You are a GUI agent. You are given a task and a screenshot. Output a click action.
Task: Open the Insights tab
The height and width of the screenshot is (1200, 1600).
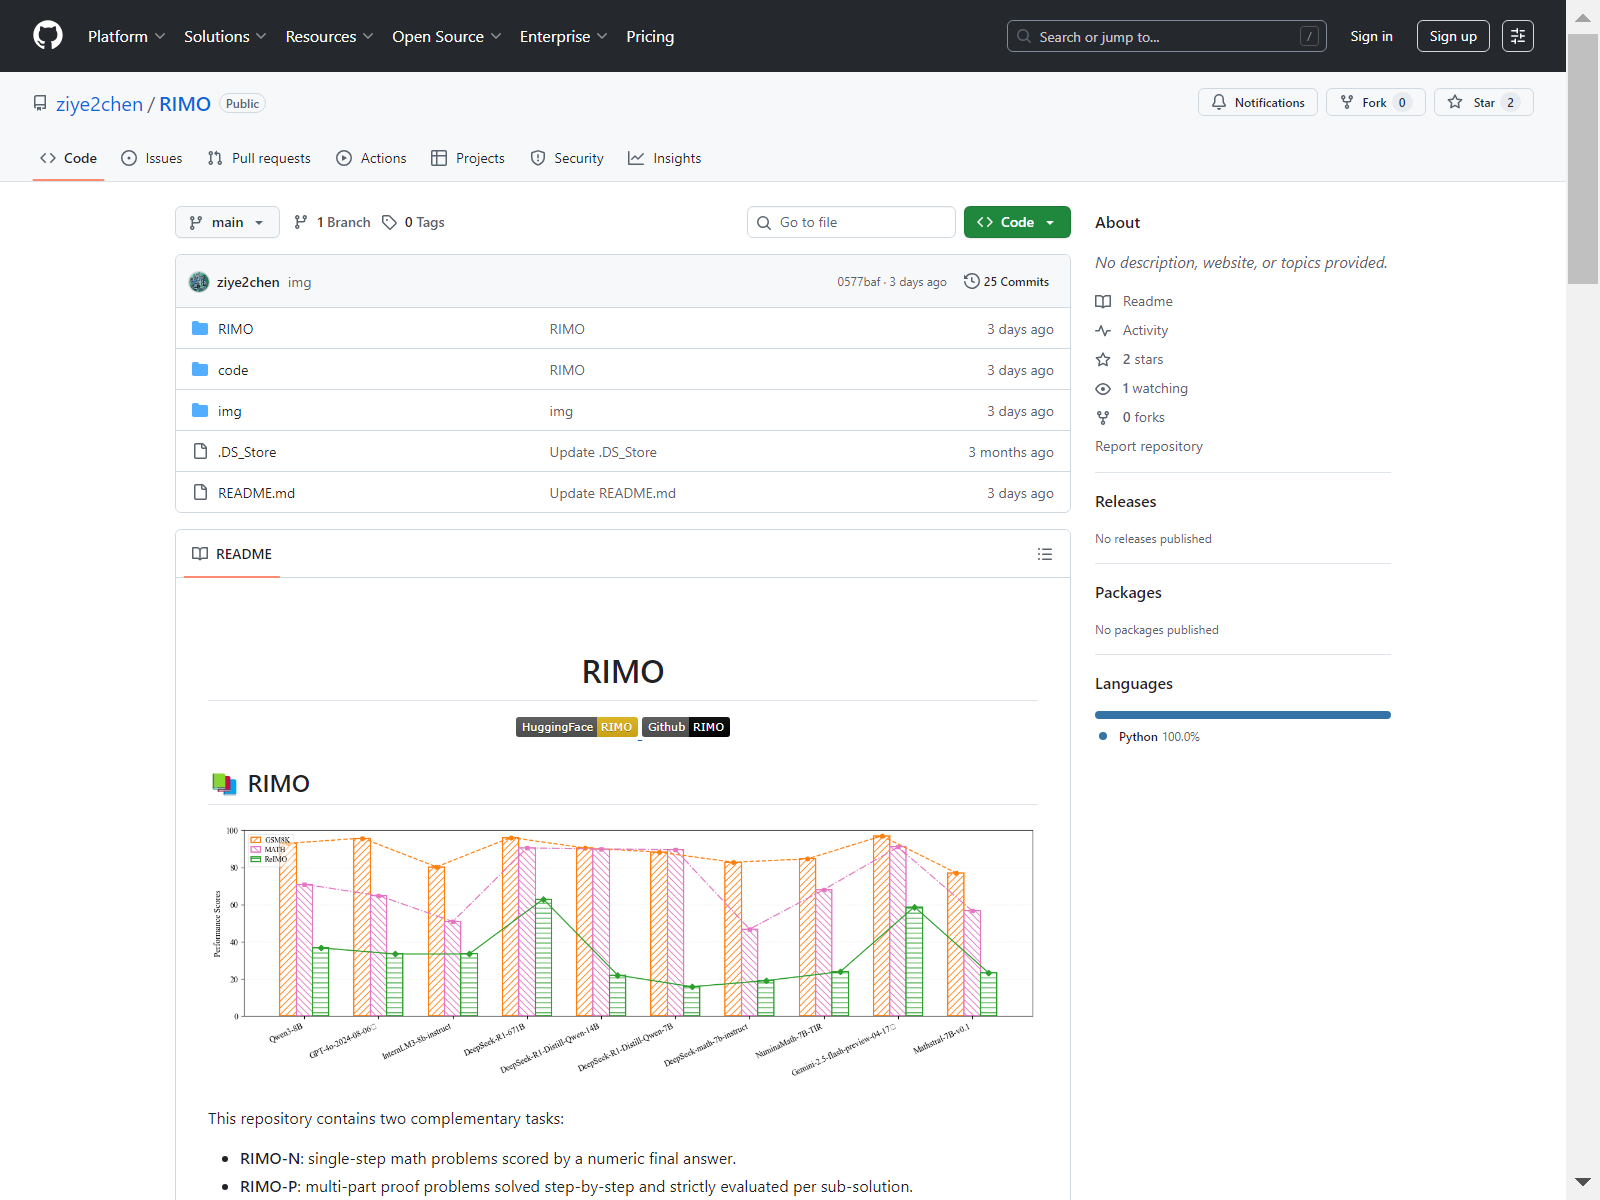point(665,158)
